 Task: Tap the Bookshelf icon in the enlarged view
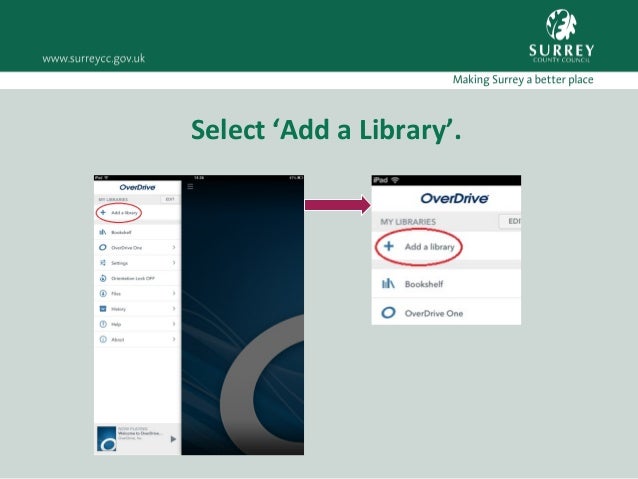388,283
